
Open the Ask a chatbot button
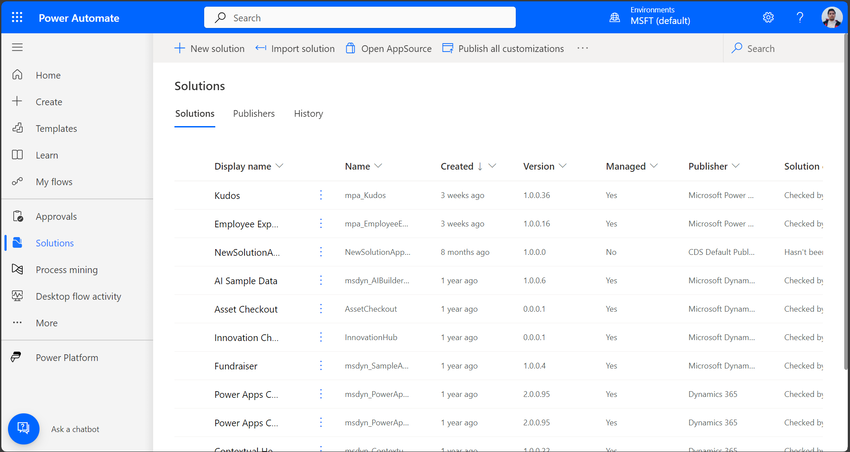24,428
